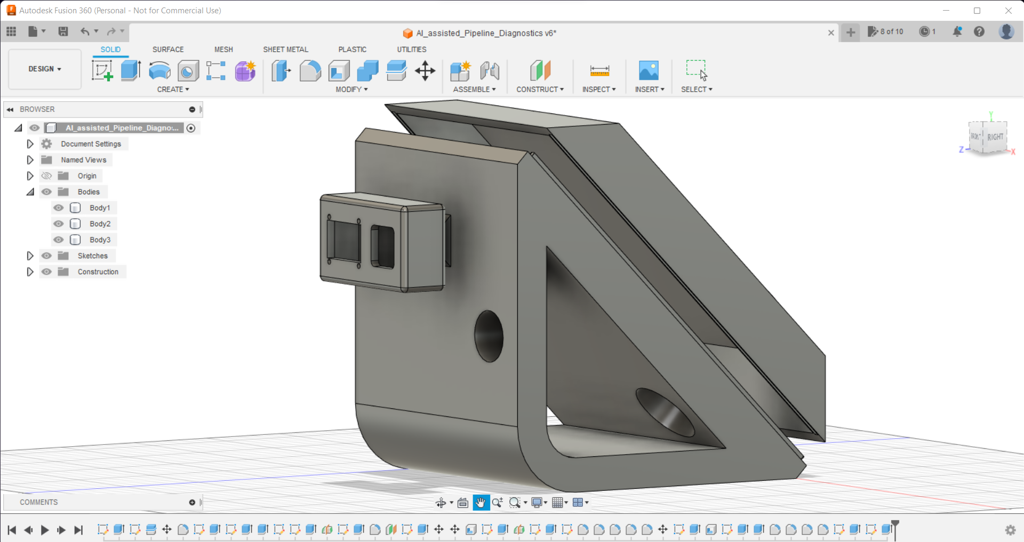This screenshot has height=542, width=1024.
Task: Open the MODIFY menu
Action: click(351, 89)
